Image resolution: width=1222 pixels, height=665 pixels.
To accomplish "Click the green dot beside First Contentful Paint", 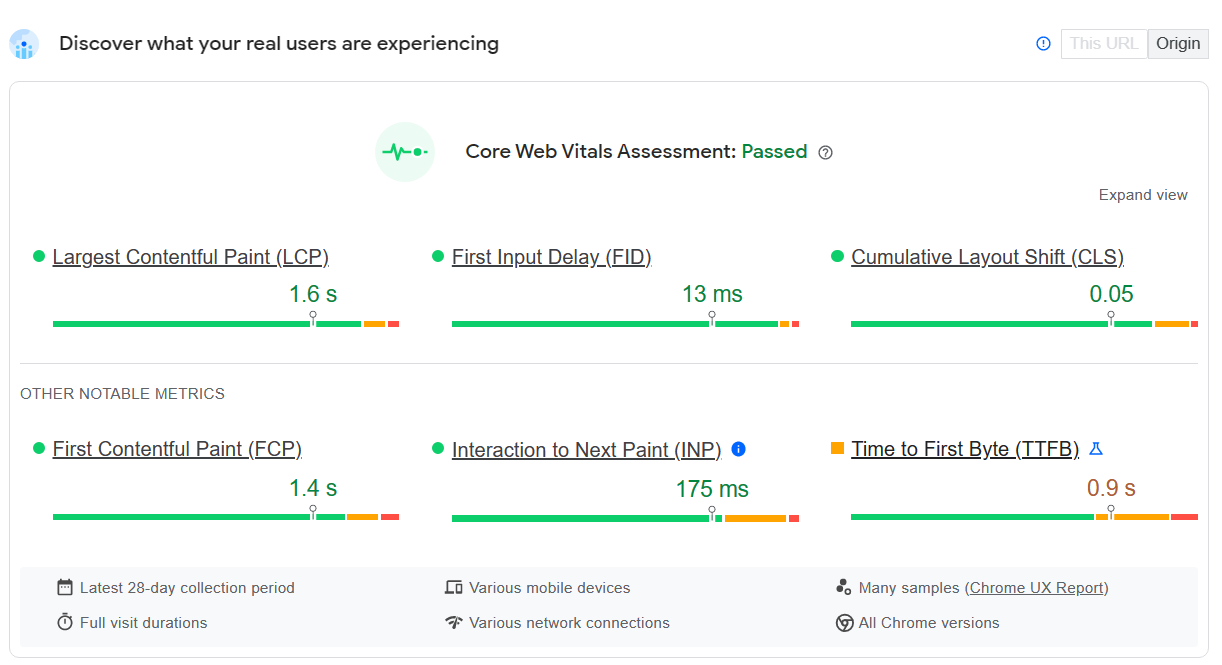I will (38, 449).
